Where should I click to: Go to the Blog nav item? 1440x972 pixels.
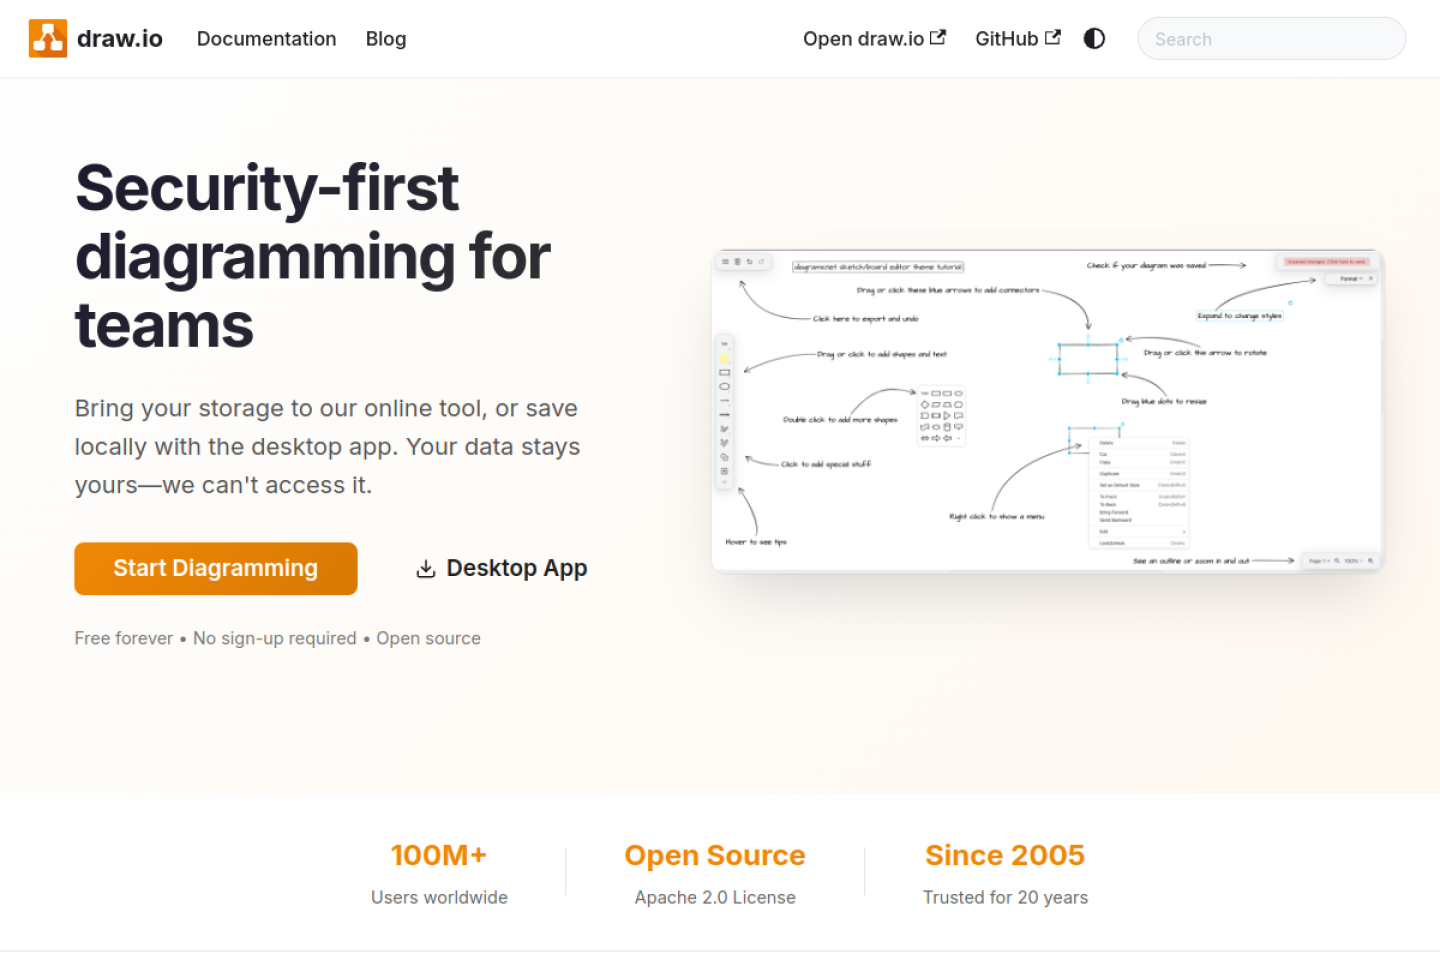386,39
